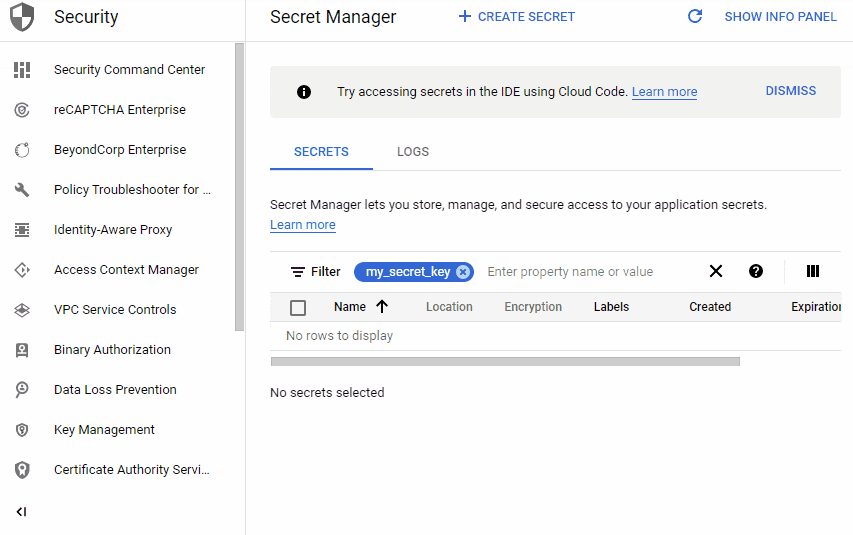Click the Encryption column header
853x535 pixels.
(x=533, y=307)
